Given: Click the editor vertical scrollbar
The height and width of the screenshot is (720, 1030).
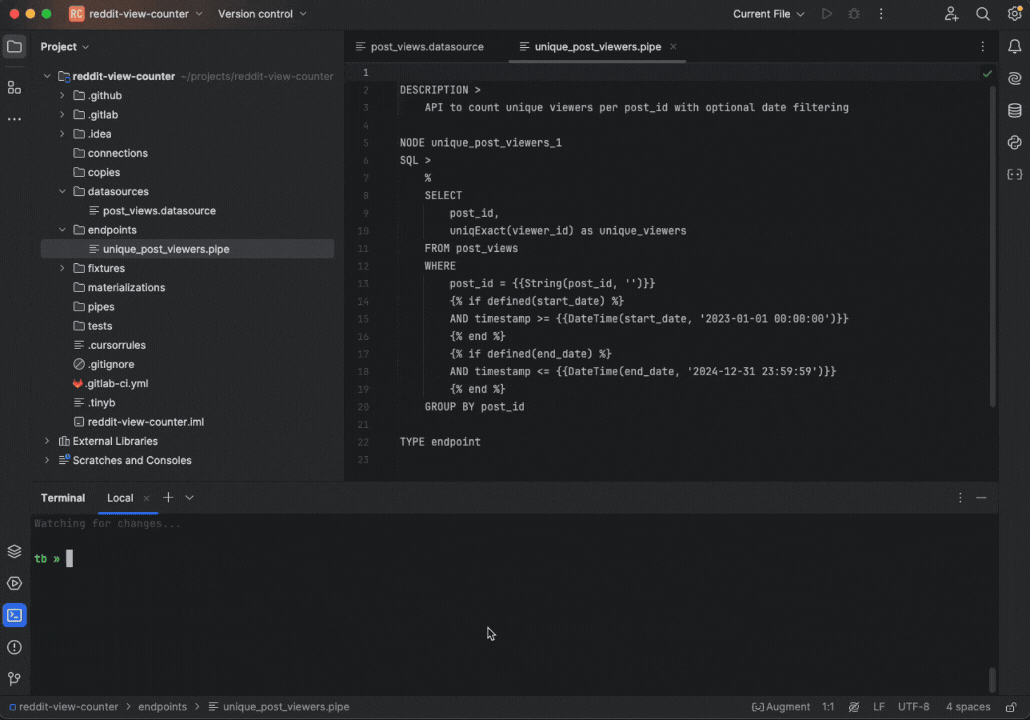Looking at the screenshot, I should [x=992, y=246].
